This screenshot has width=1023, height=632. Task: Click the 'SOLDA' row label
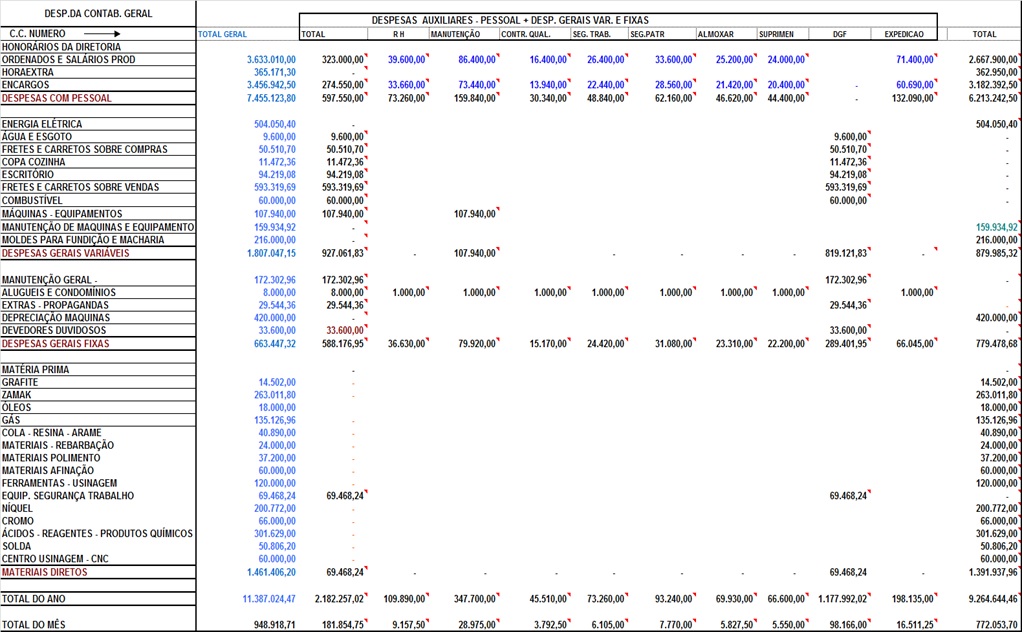(x=16, y=547)
